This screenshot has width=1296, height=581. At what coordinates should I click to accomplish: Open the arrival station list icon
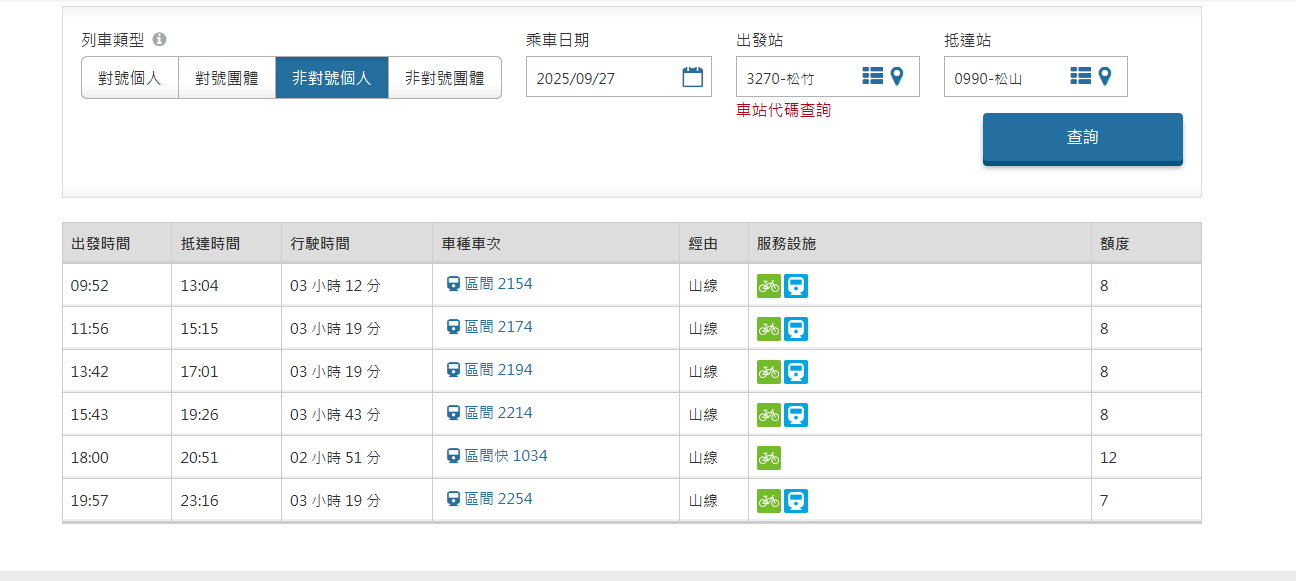[1080, 76]
